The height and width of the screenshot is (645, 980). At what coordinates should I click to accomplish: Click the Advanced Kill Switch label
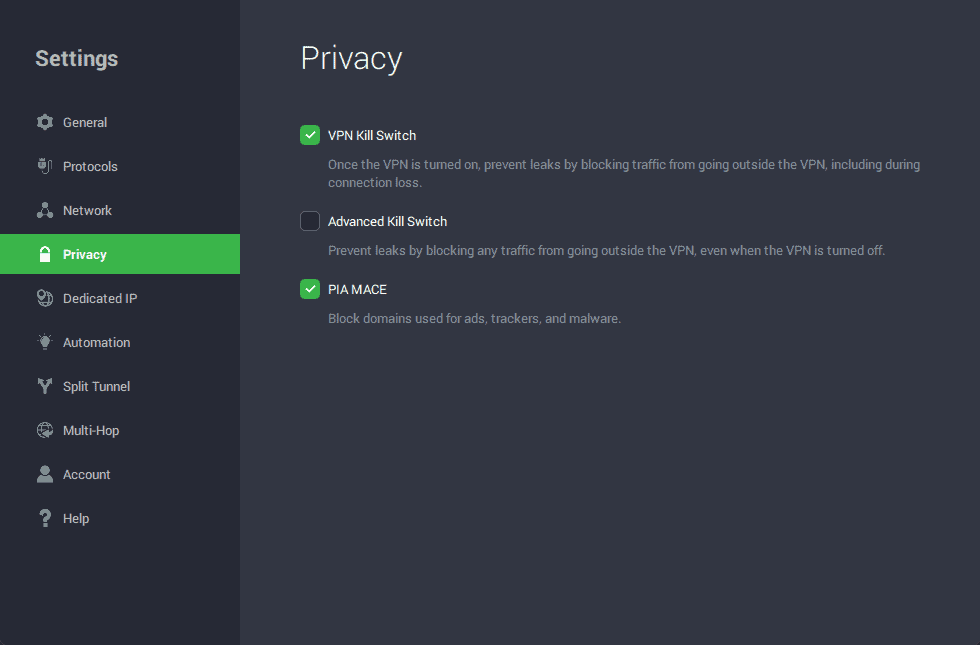387,221
